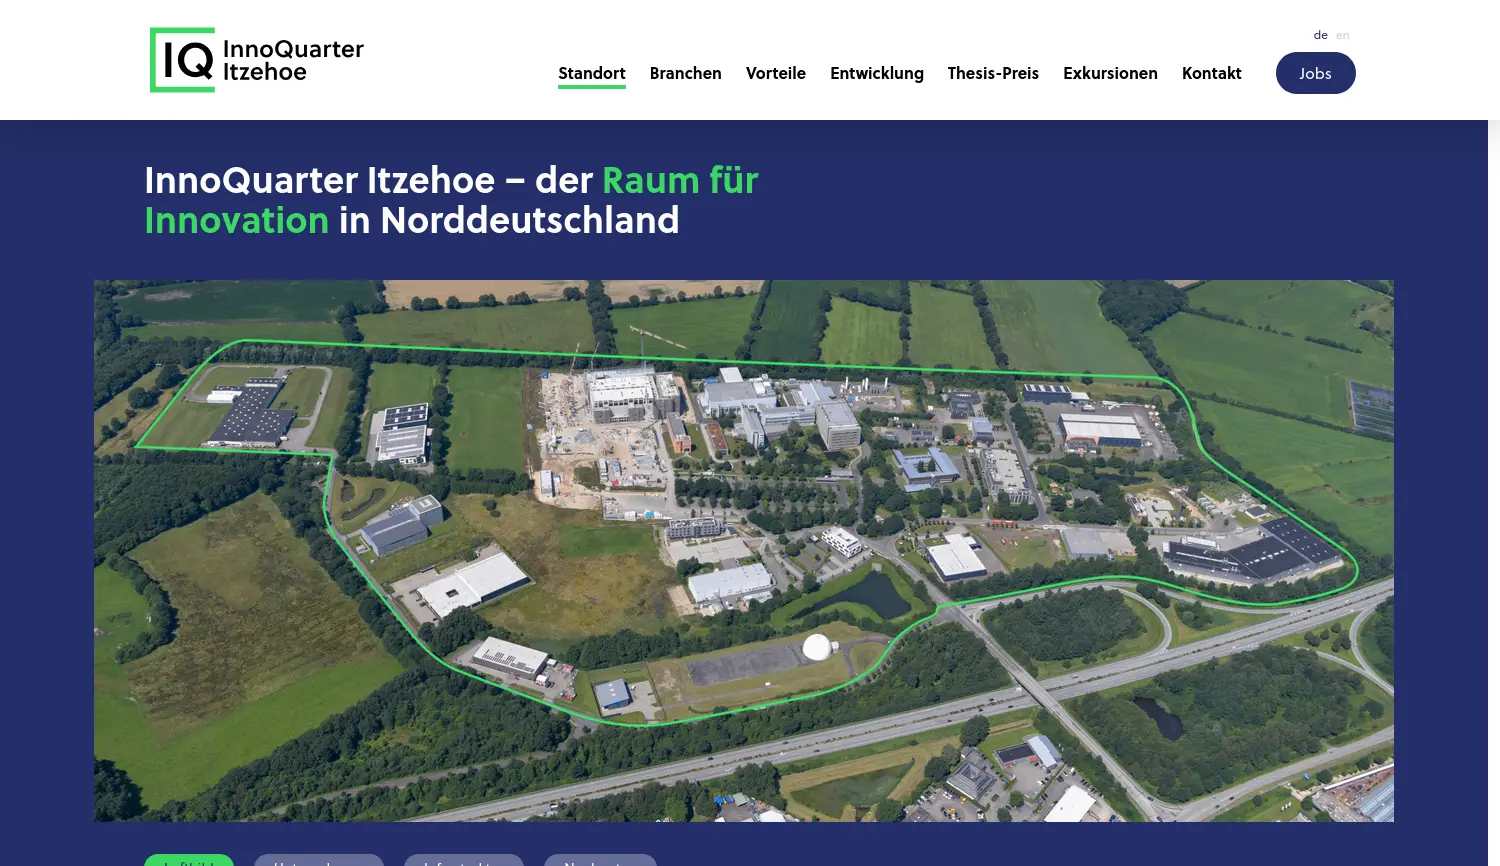Enable the Infrastruktur map layer pill

coord(463,862)
